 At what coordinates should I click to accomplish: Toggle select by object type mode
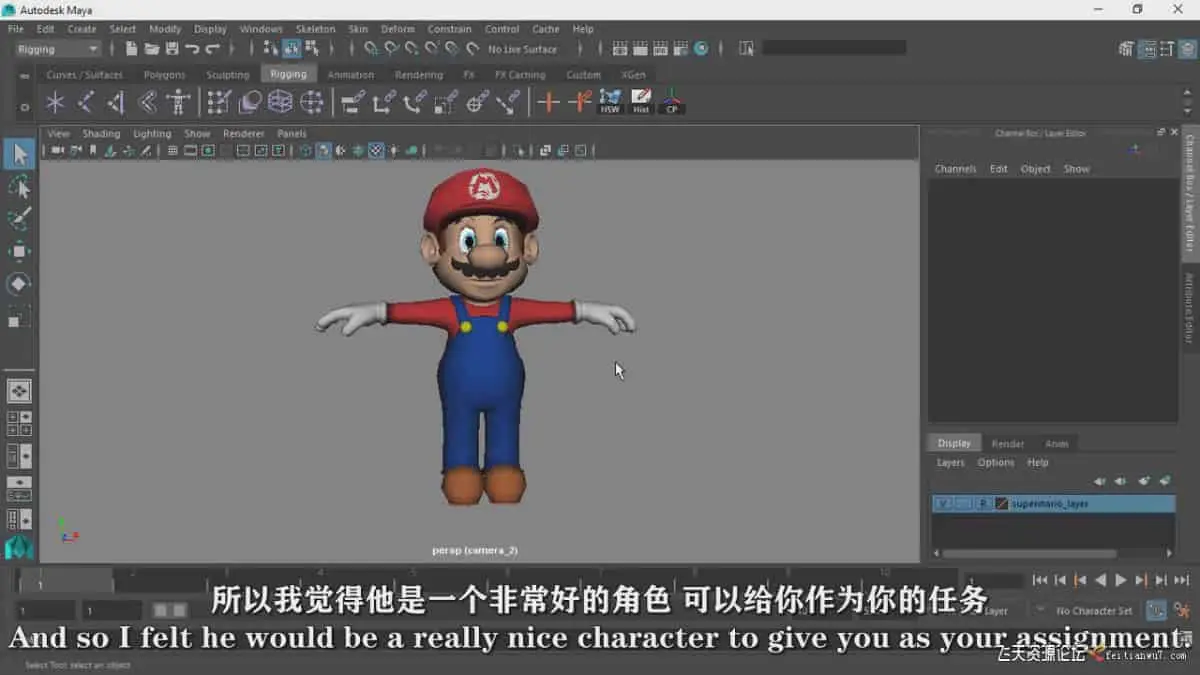click(291, 48)
